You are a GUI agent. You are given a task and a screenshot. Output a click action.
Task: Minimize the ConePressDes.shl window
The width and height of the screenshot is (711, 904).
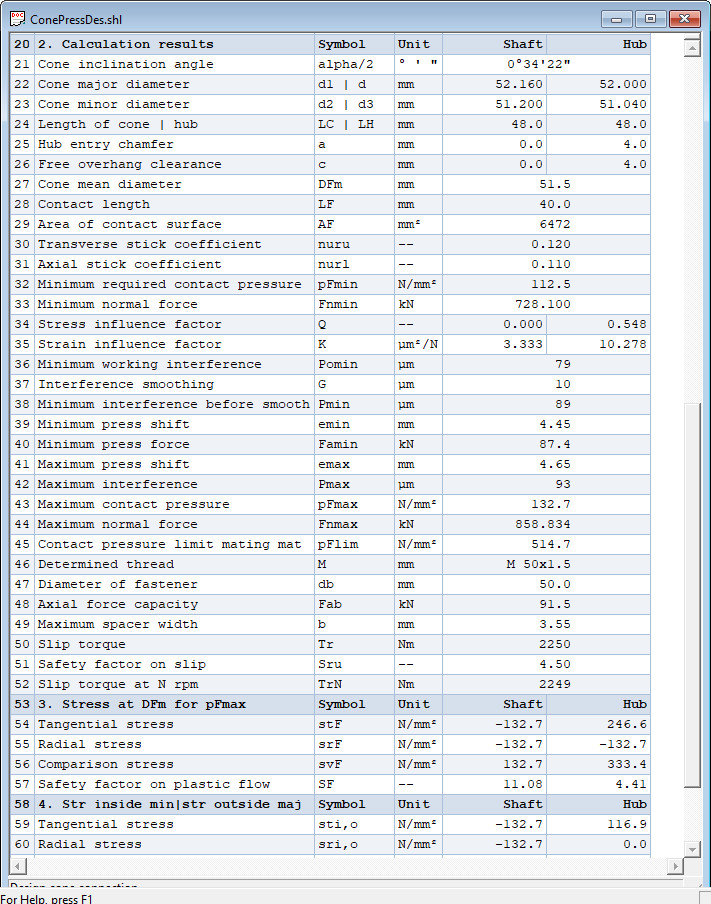point(616,19)
